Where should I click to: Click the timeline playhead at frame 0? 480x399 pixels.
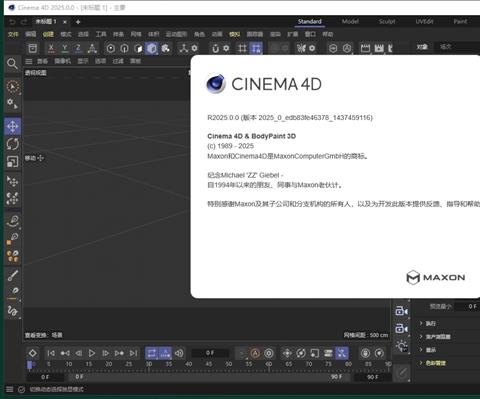coord(30,365)
